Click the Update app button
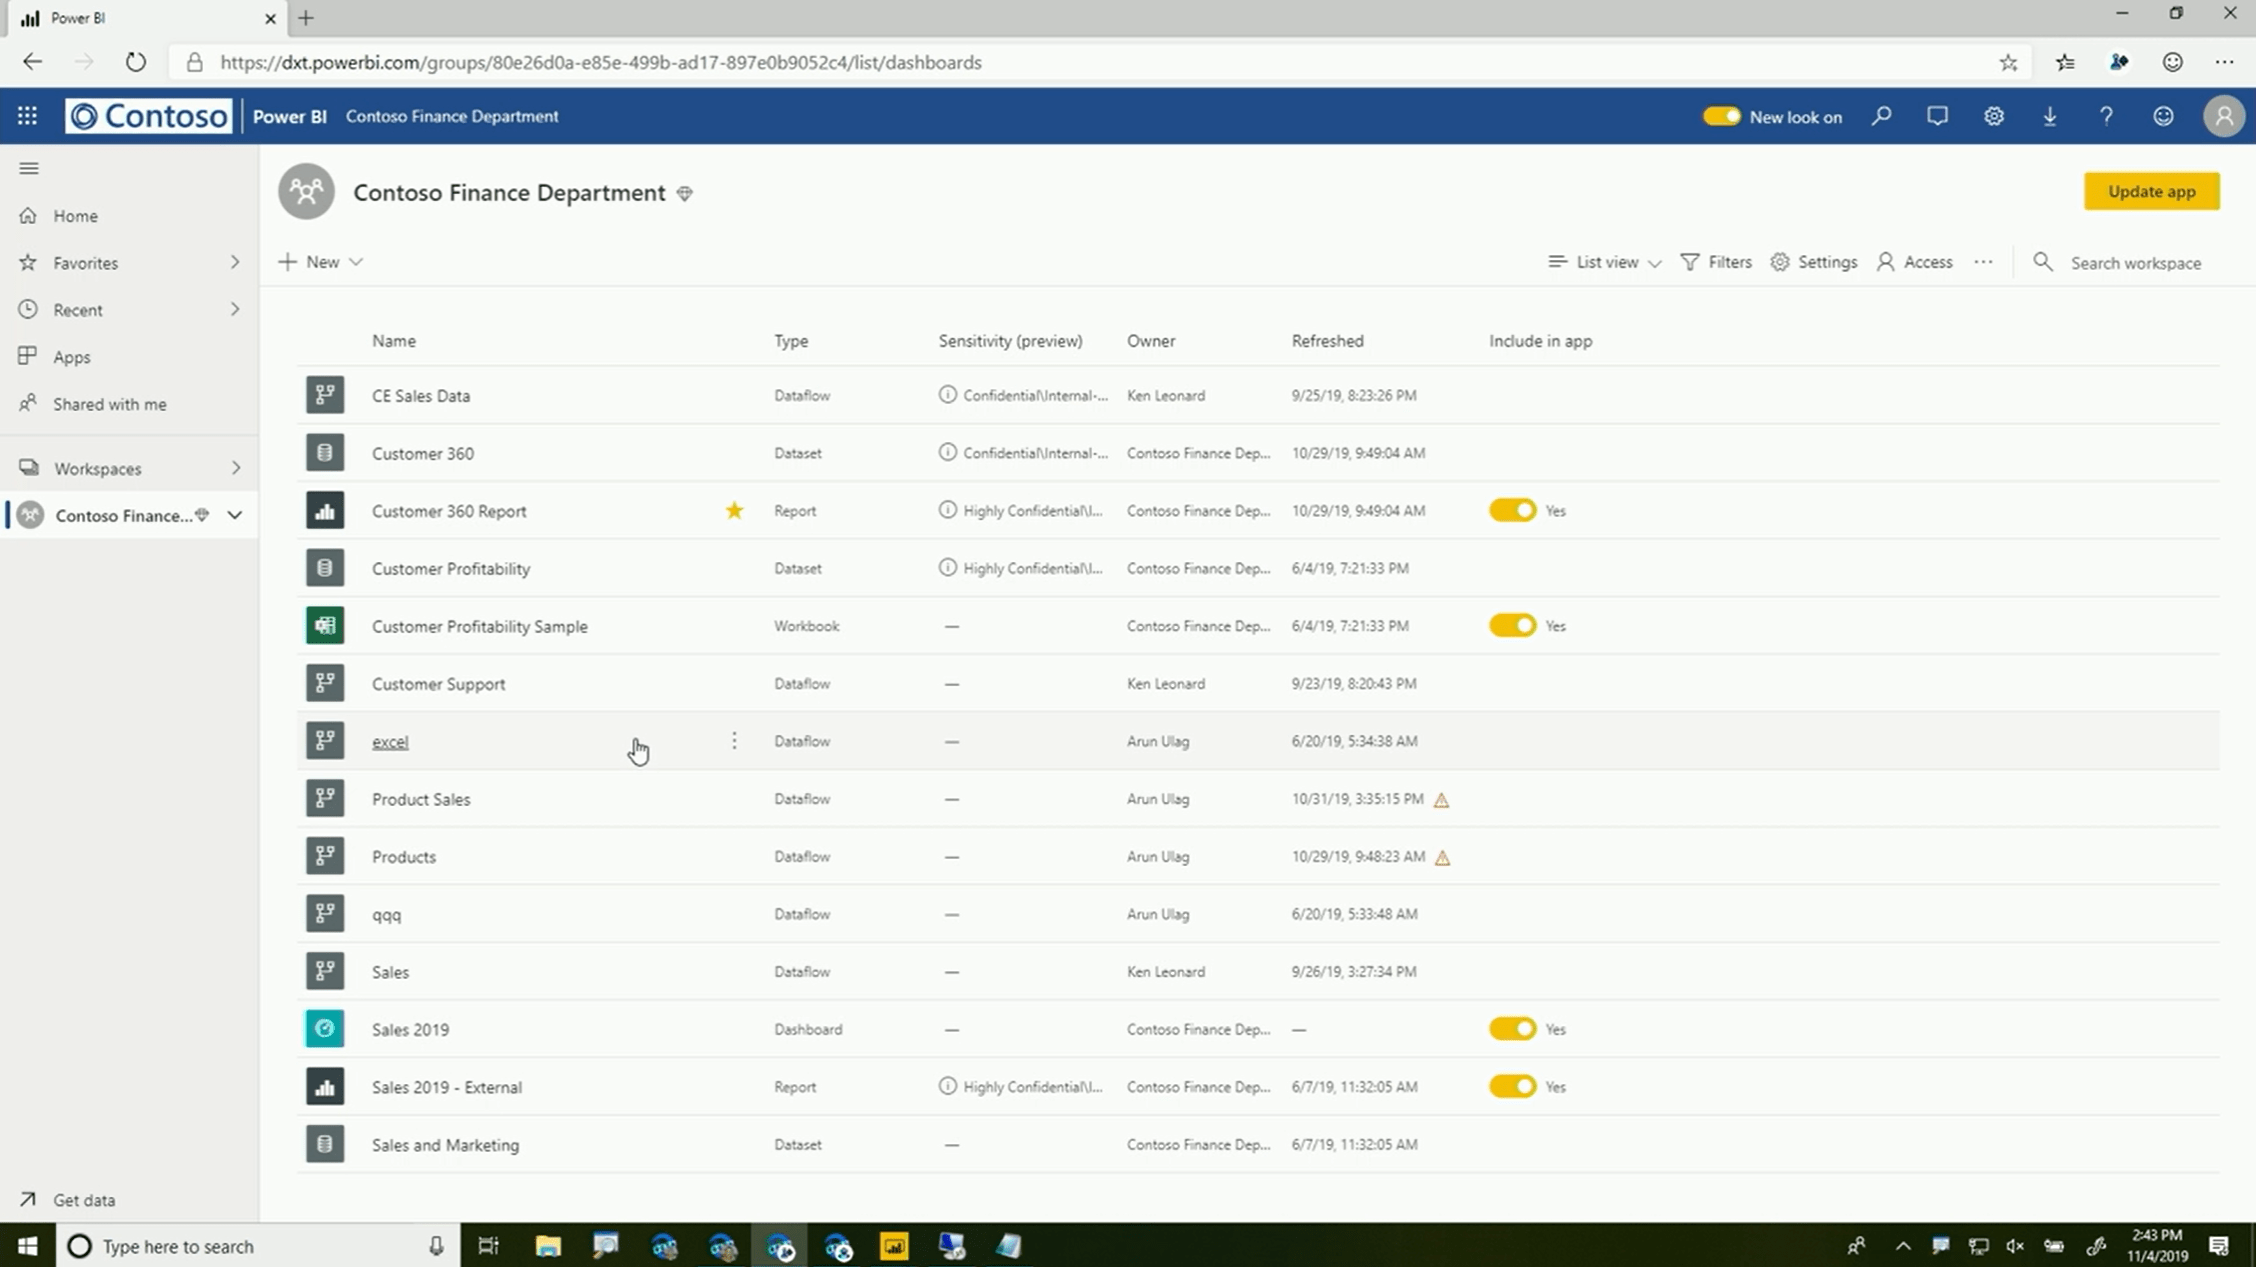The width and height of the screenshot is (2256, 1267). click(2151, 191)
